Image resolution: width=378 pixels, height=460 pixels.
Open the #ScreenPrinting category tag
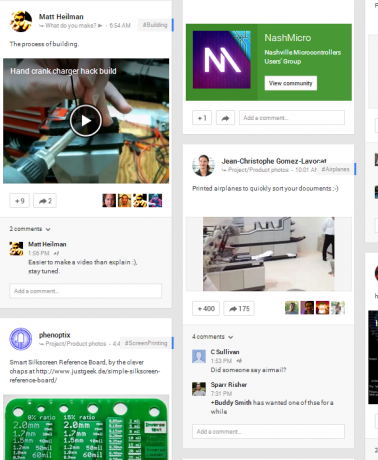146,343
